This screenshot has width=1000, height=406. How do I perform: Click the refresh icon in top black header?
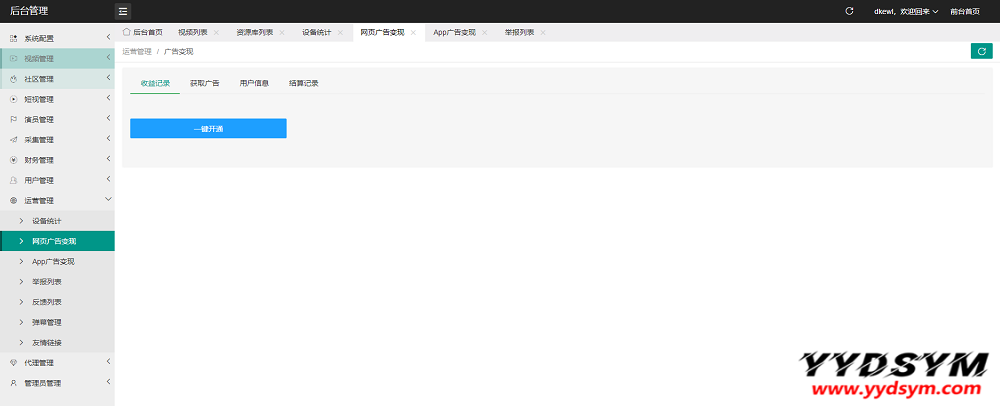tap(849, 11)
